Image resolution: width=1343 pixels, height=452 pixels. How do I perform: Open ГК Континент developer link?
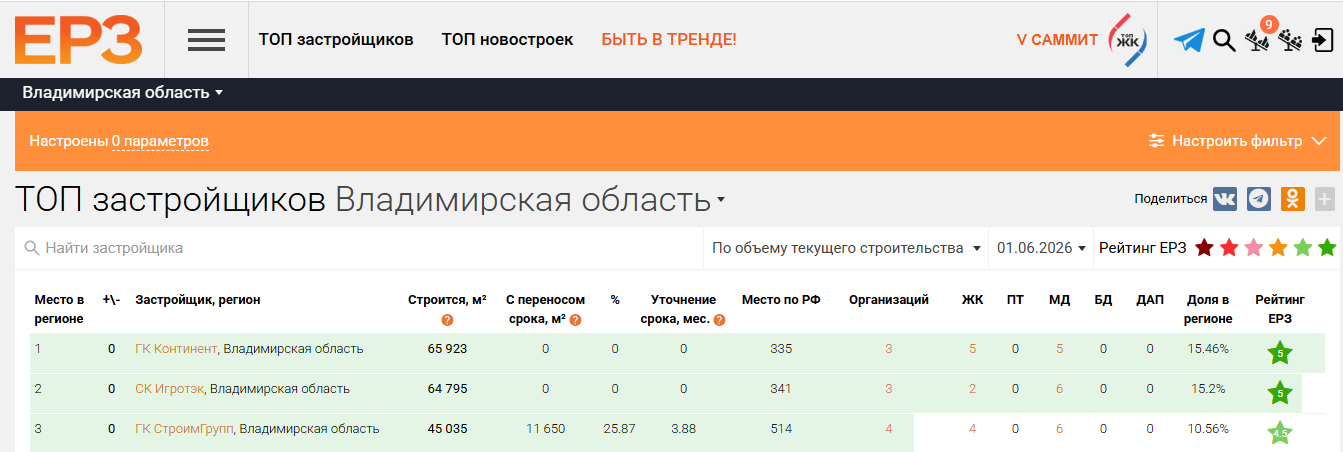(x=176, y=349)
